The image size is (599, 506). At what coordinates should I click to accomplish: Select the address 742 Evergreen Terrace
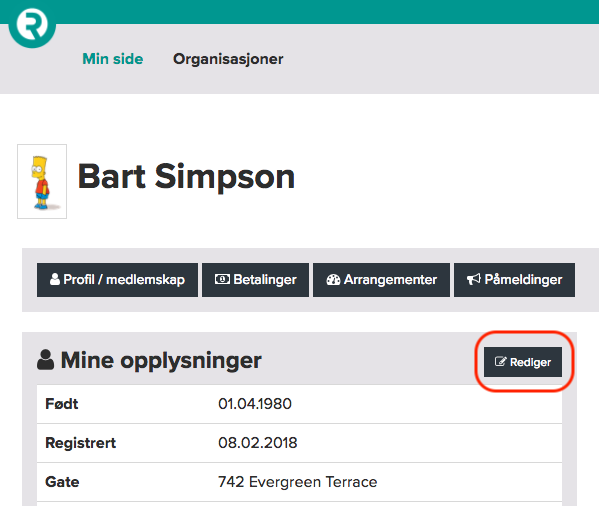[298, 482]
